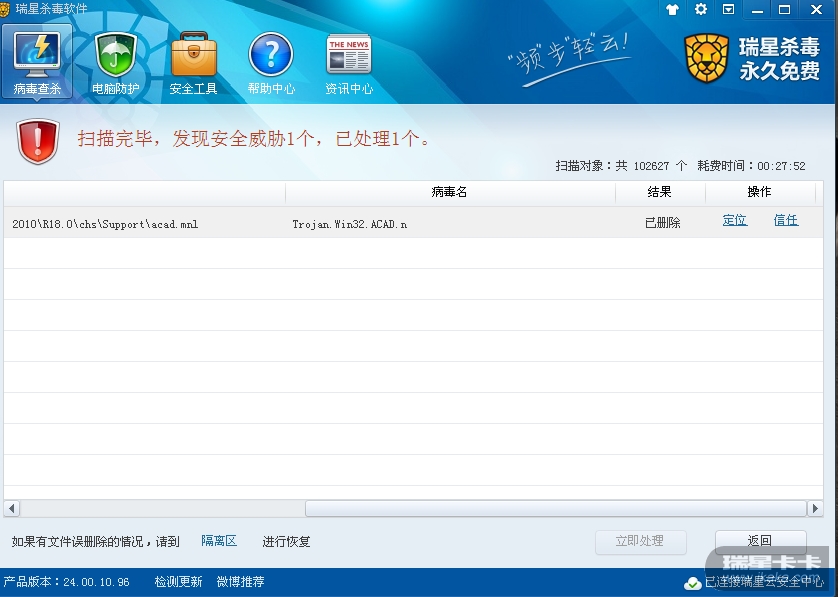Click the 定位 locate link
The height and width of the screenshot is (597, 838).
735,220
